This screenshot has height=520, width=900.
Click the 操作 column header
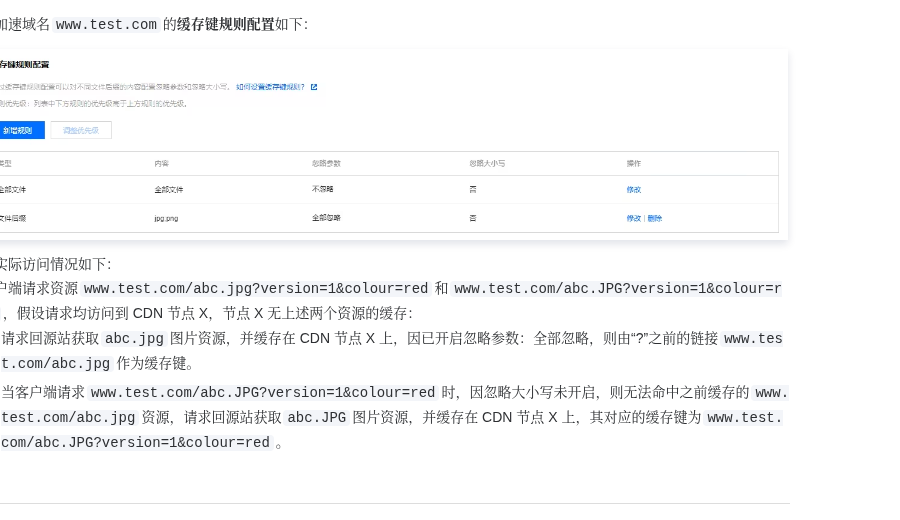tap(634, 164)
